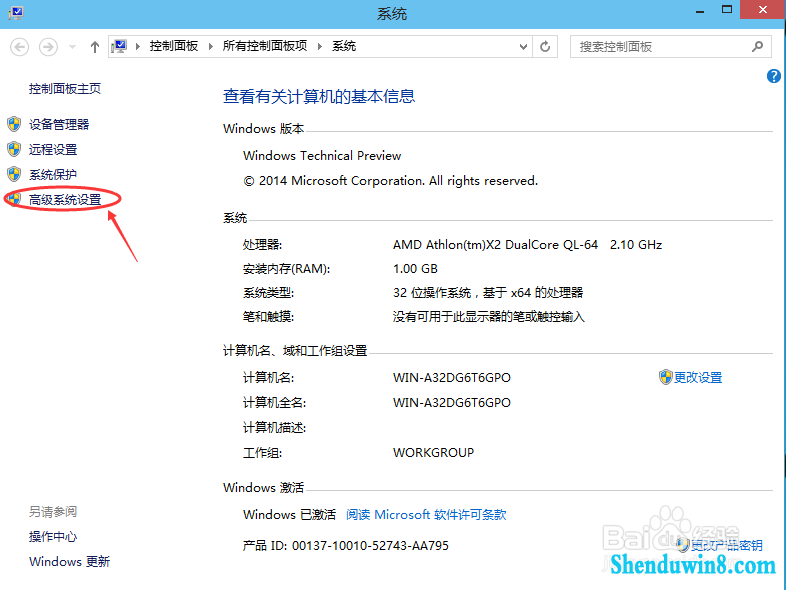
Task: Maximize the 系统 window
Action: coord(726,10)
